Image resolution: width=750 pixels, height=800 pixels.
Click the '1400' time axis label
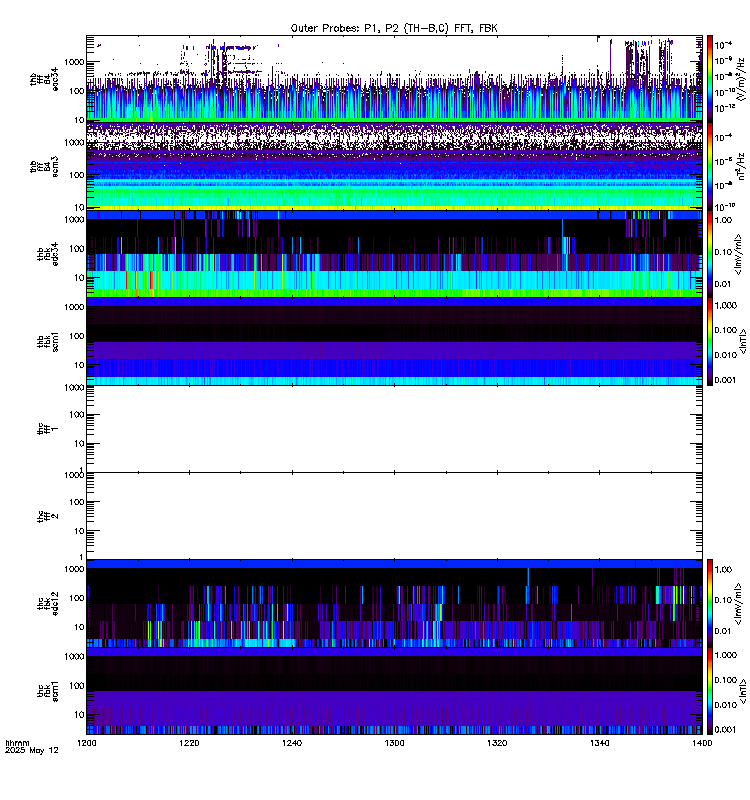(x=702, y=743)
